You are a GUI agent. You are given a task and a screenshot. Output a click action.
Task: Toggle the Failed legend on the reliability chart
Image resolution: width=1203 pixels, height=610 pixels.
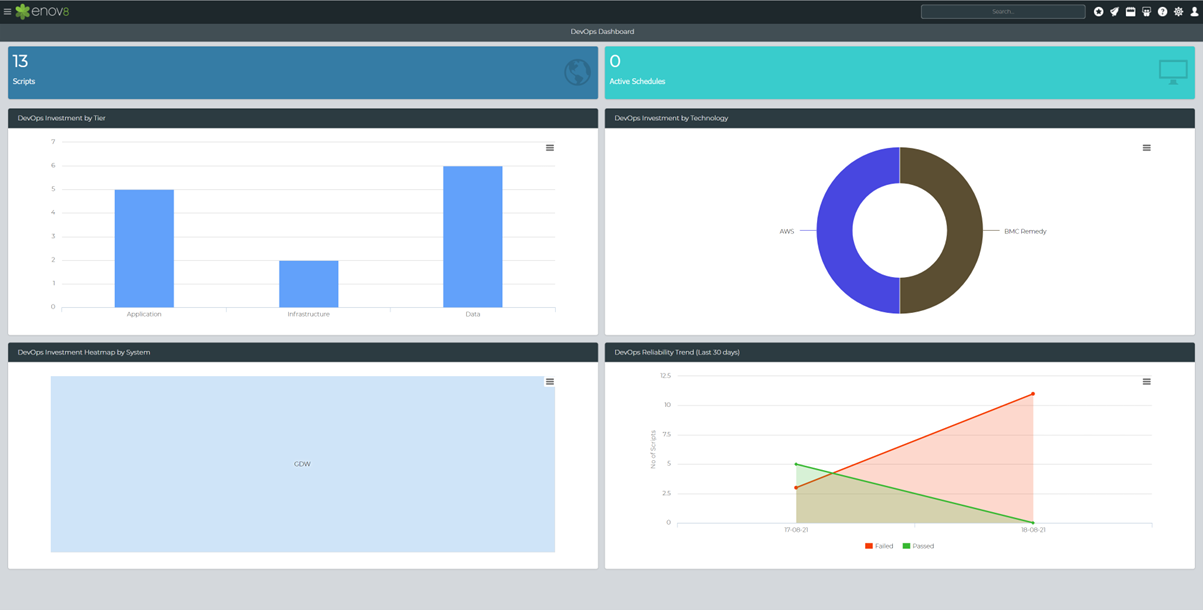879,545
